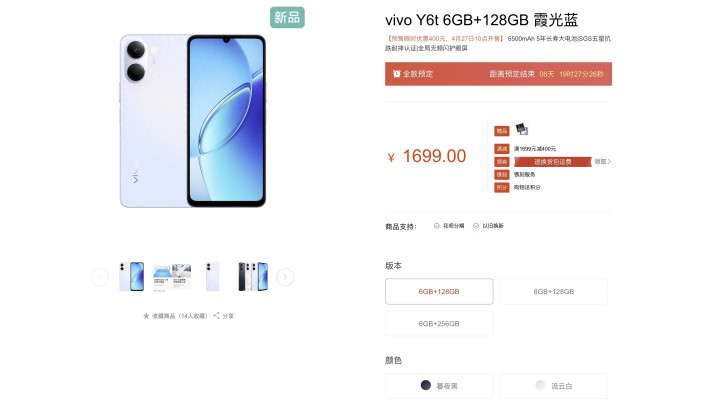Click the share icon below the gallery
The height and width of the screenshot is (404, 719).
coord(216,315)
